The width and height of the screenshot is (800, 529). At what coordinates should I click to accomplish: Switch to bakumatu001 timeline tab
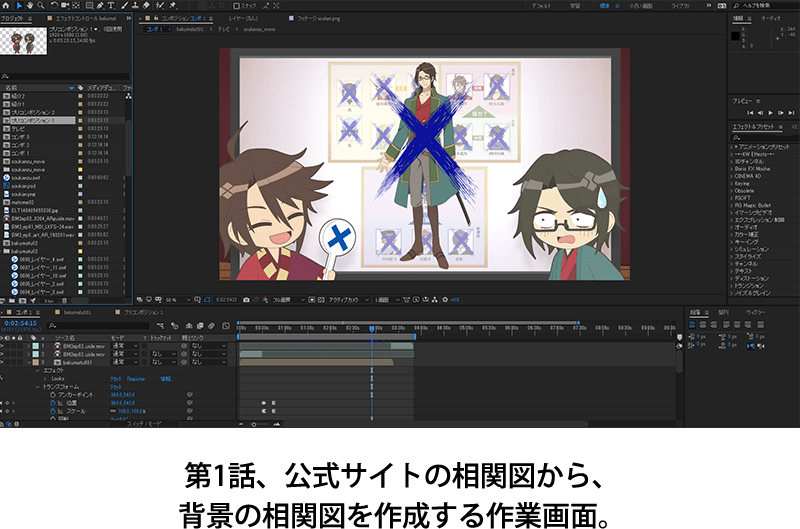[77, 312]
